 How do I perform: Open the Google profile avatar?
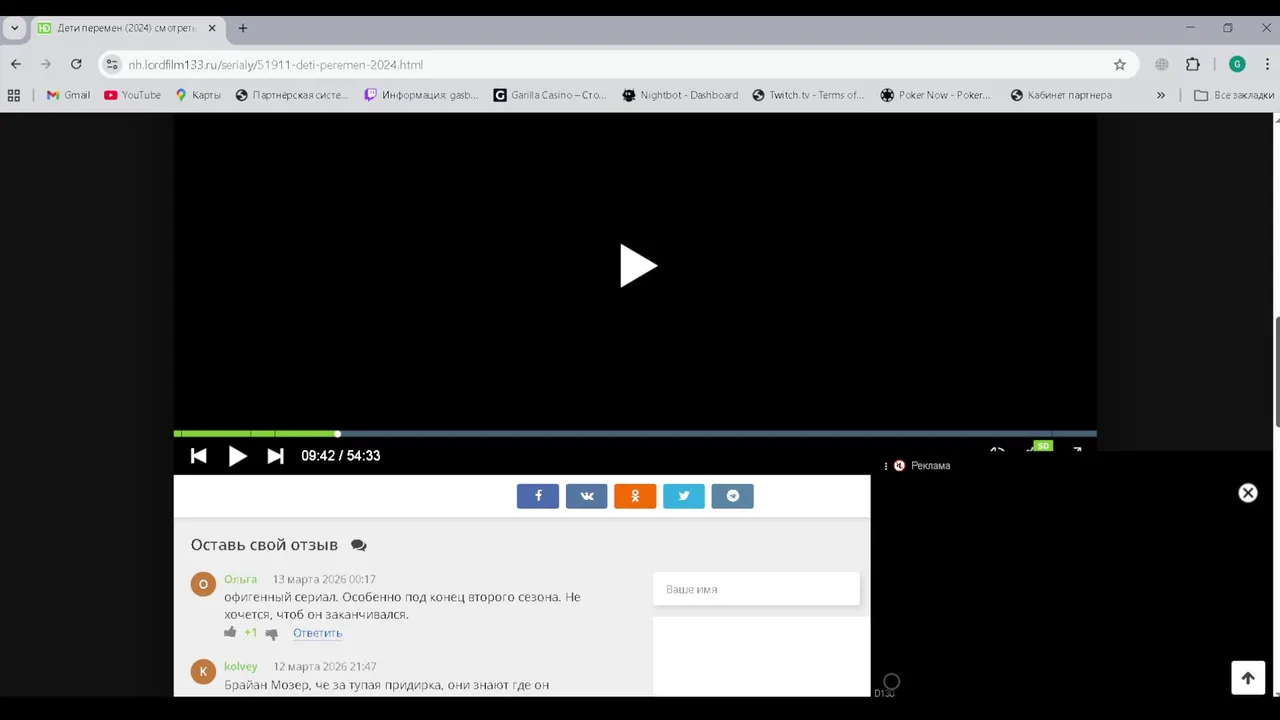(x=1237, y=64)
